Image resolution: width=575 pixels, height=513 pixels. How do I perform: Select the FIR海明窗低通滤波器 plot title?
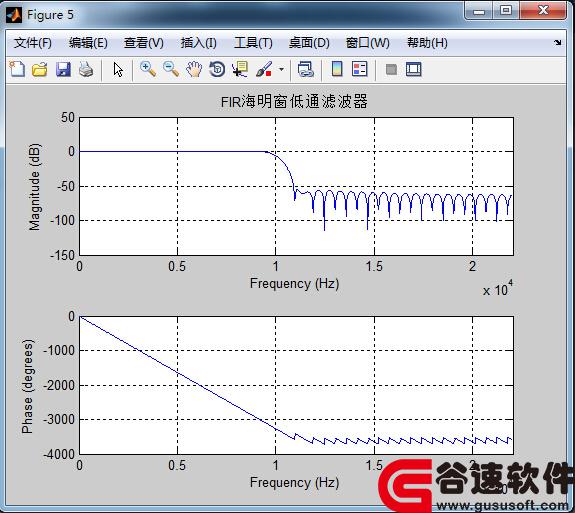point(294,102)
